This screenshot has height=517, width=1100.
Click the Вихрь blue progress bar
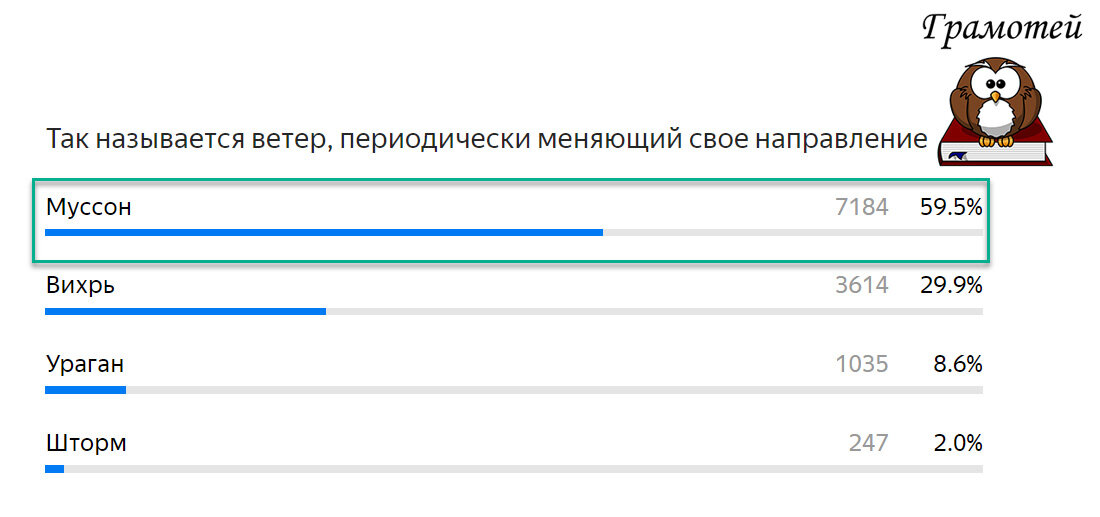pyautogui.click(x=185, y=311)
